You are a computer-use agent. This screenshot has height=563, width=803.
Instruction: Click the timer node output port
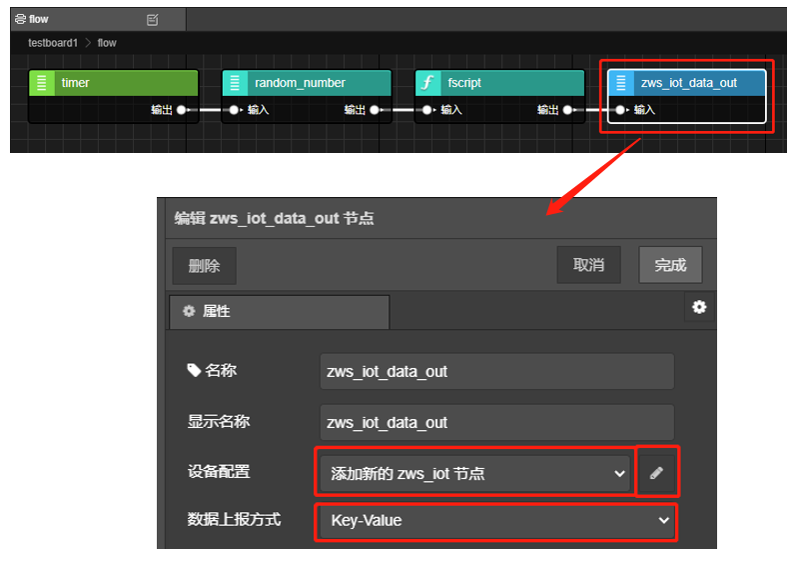click(x=181, y=110)
